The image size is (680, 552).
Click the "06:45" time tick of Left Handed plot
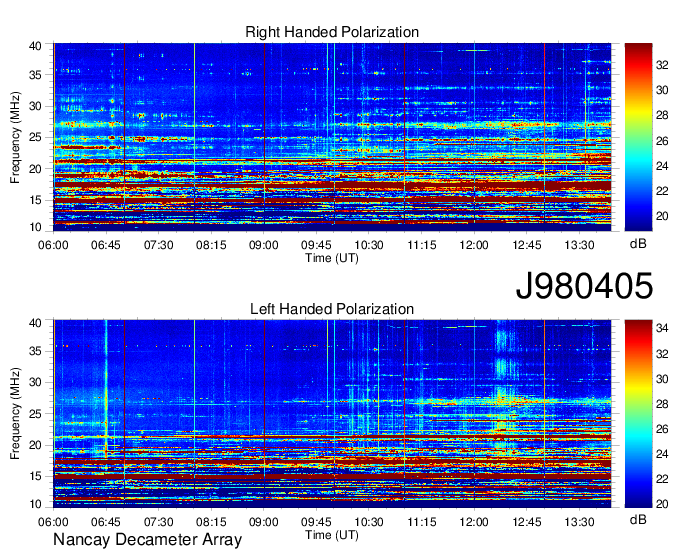(x=106, y=521)
